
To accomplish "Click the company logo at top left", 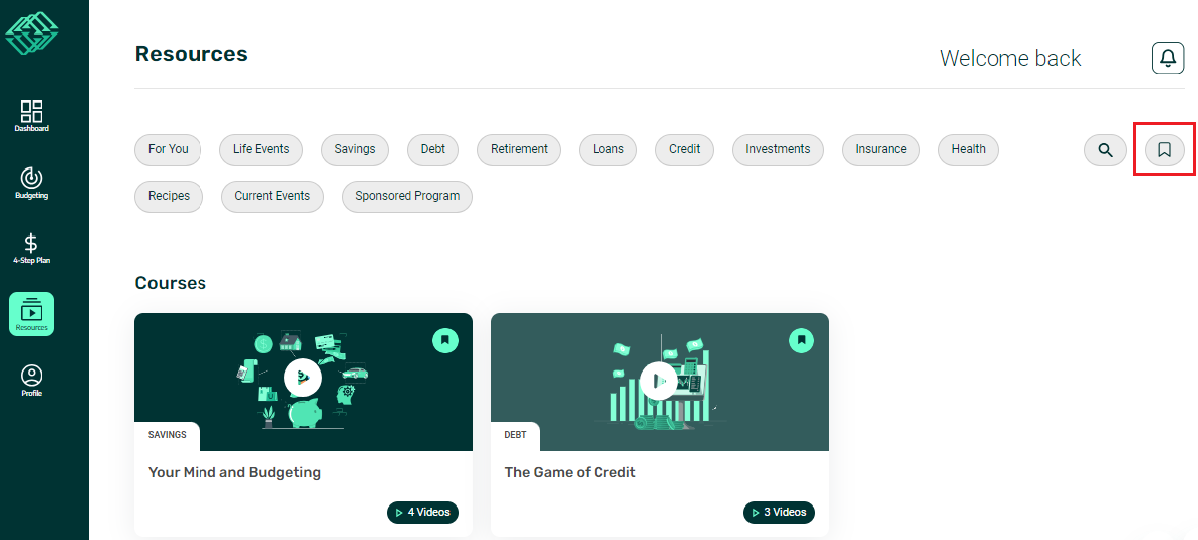I will pyautogui.click(x=32, y=33).
